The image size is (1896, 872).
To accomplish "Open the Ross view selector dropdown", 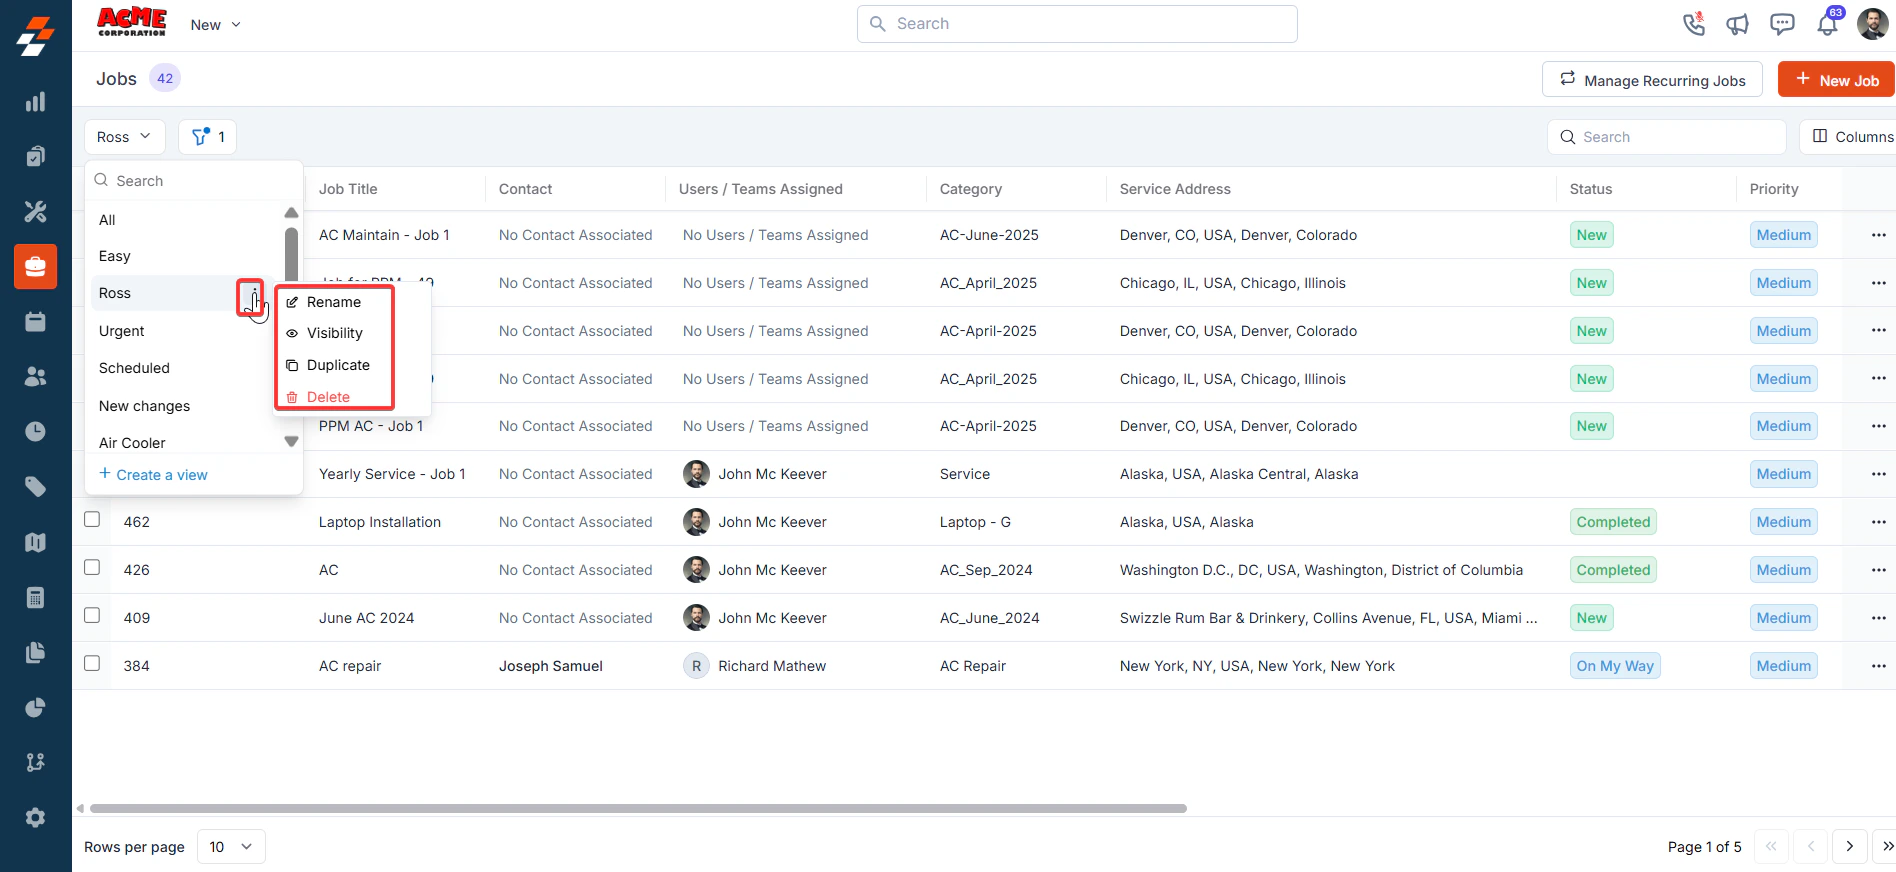I will click(124, 137).
